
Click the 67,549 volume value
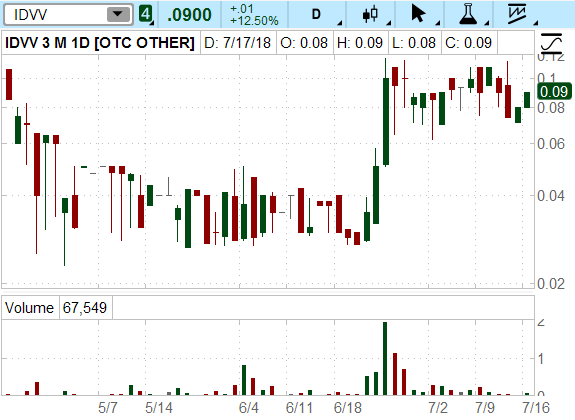tap(85, 308)
